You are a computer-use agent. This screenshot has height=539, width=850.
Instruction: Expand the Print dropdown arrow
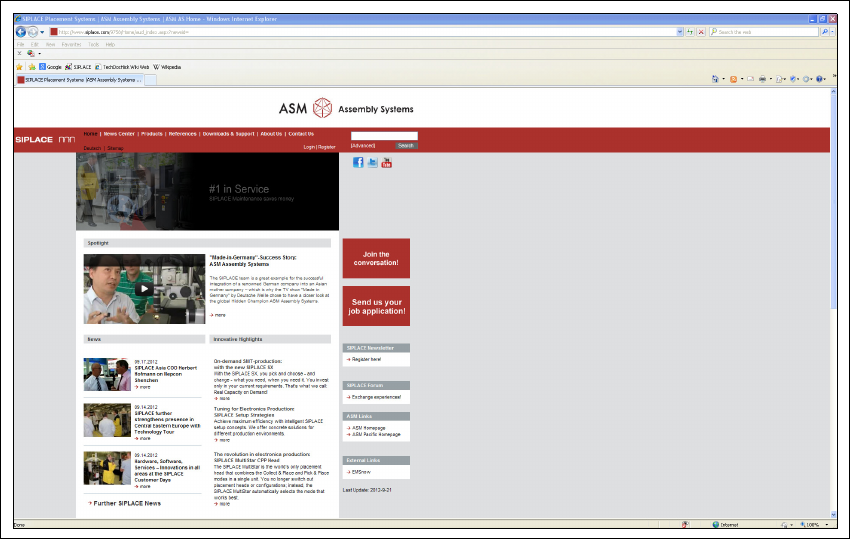[x=771, y=79]
